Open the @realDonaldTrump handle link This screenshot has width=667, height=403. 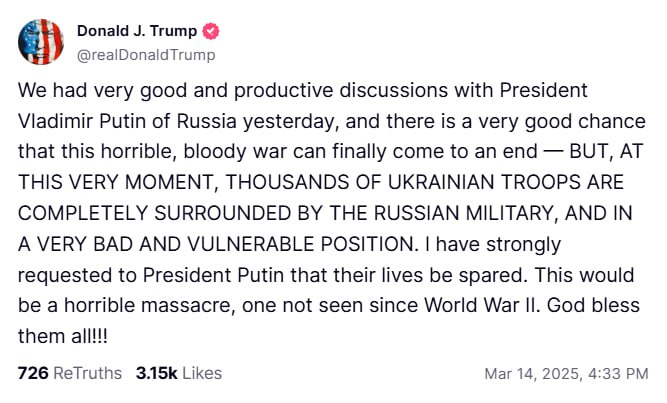pyautogui.click(x=145, y=54)
